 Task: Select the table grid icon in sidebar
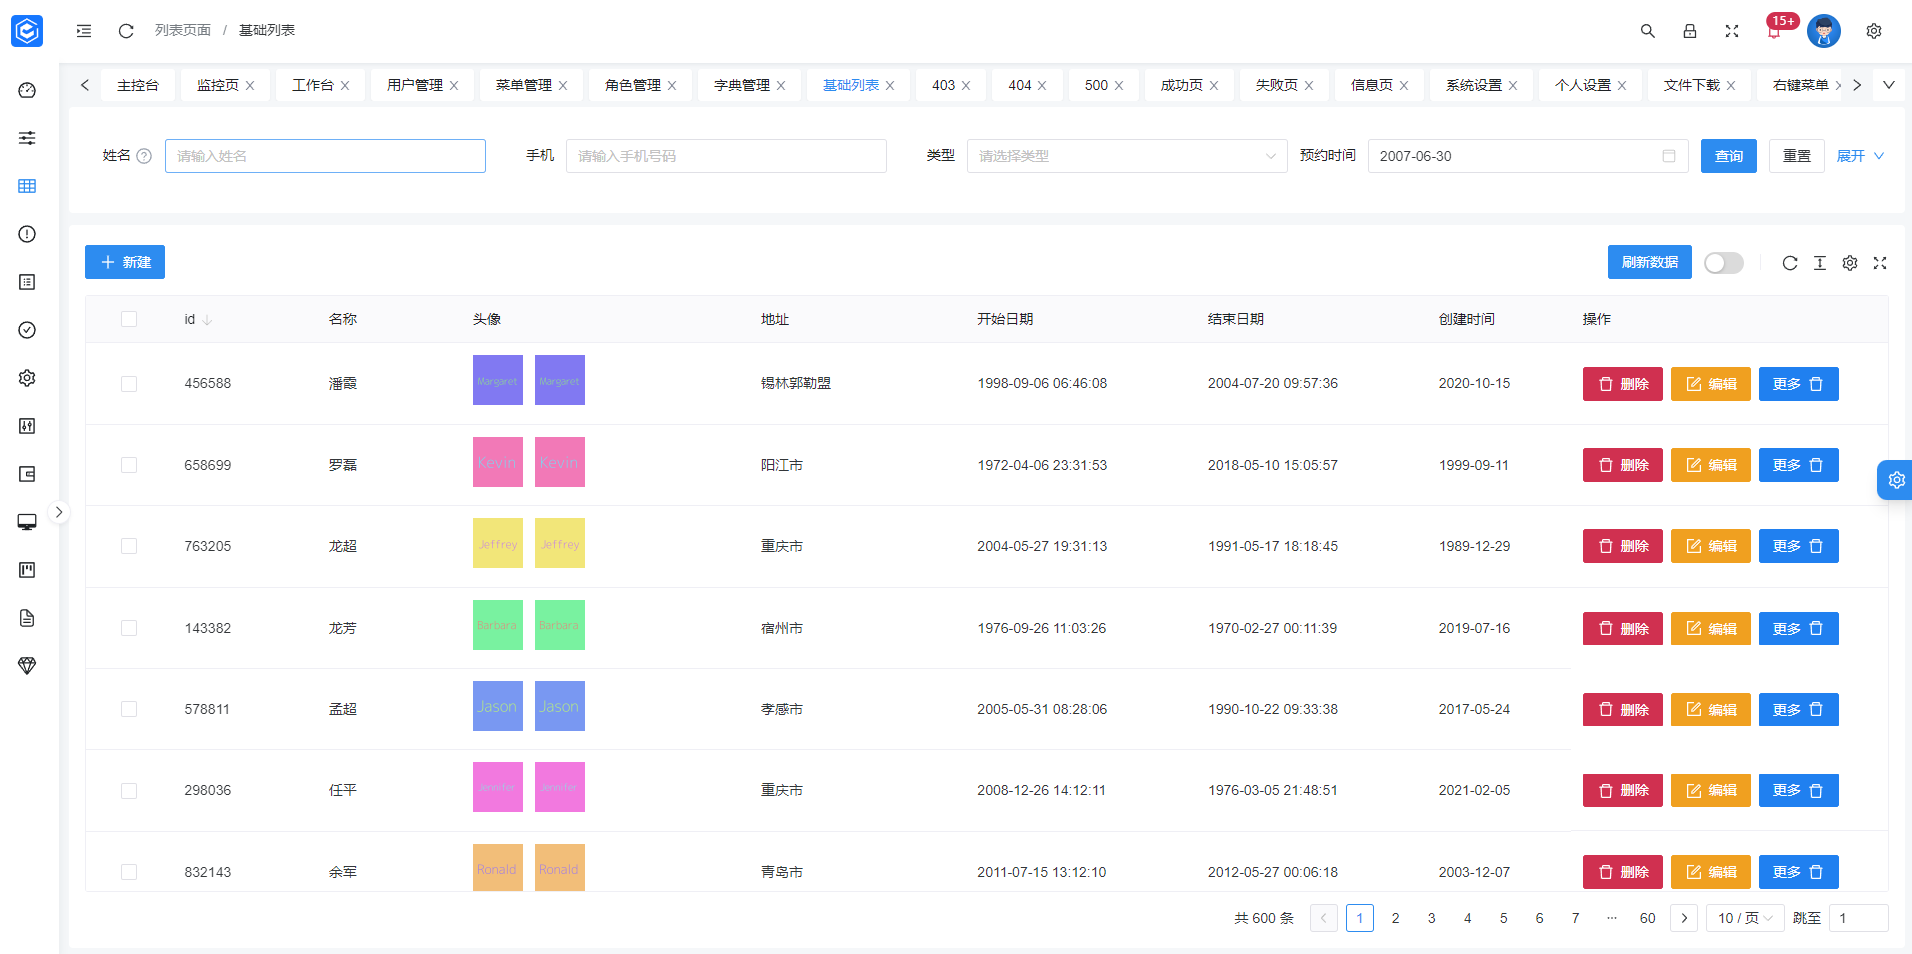pos(27,186)
